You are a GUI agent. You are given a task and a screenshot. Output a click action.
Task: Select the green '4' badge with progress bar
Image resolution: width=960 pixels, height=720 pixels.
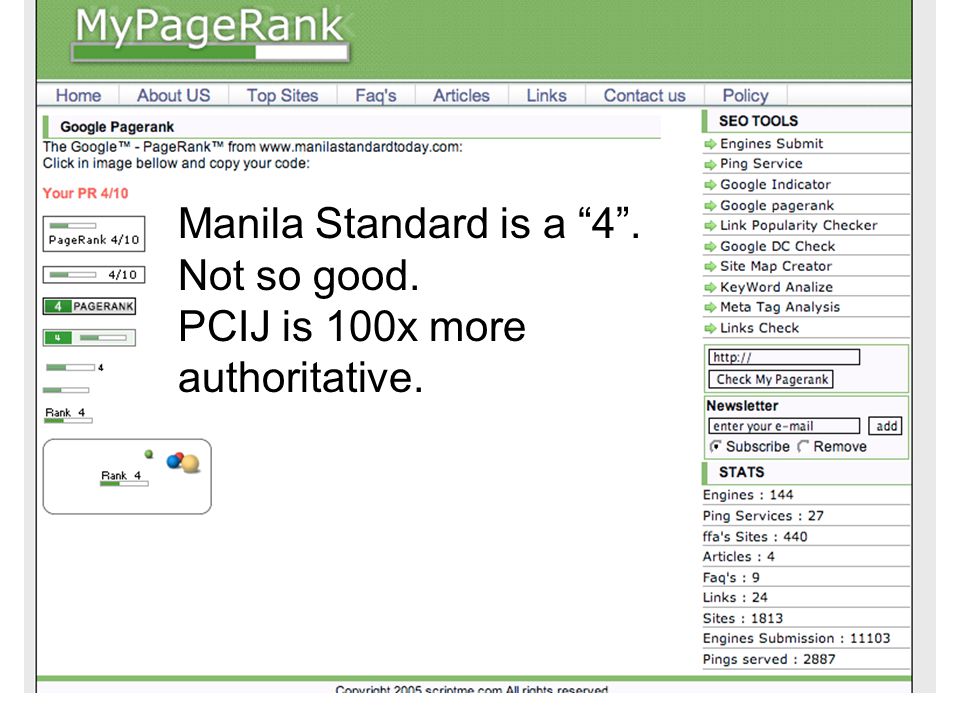89,337
